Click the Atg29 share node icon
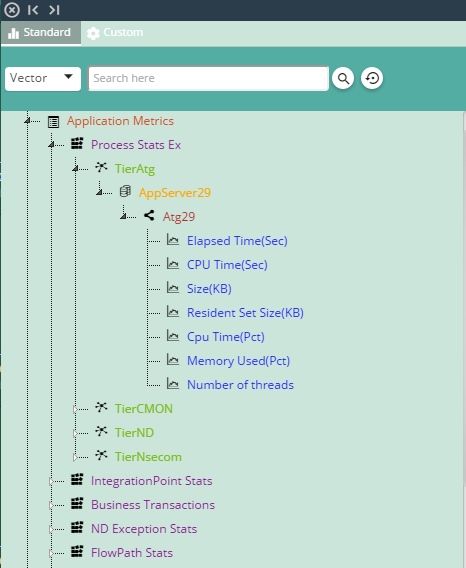Viewport: 466px width, 568px height. (x=149, y=215)
